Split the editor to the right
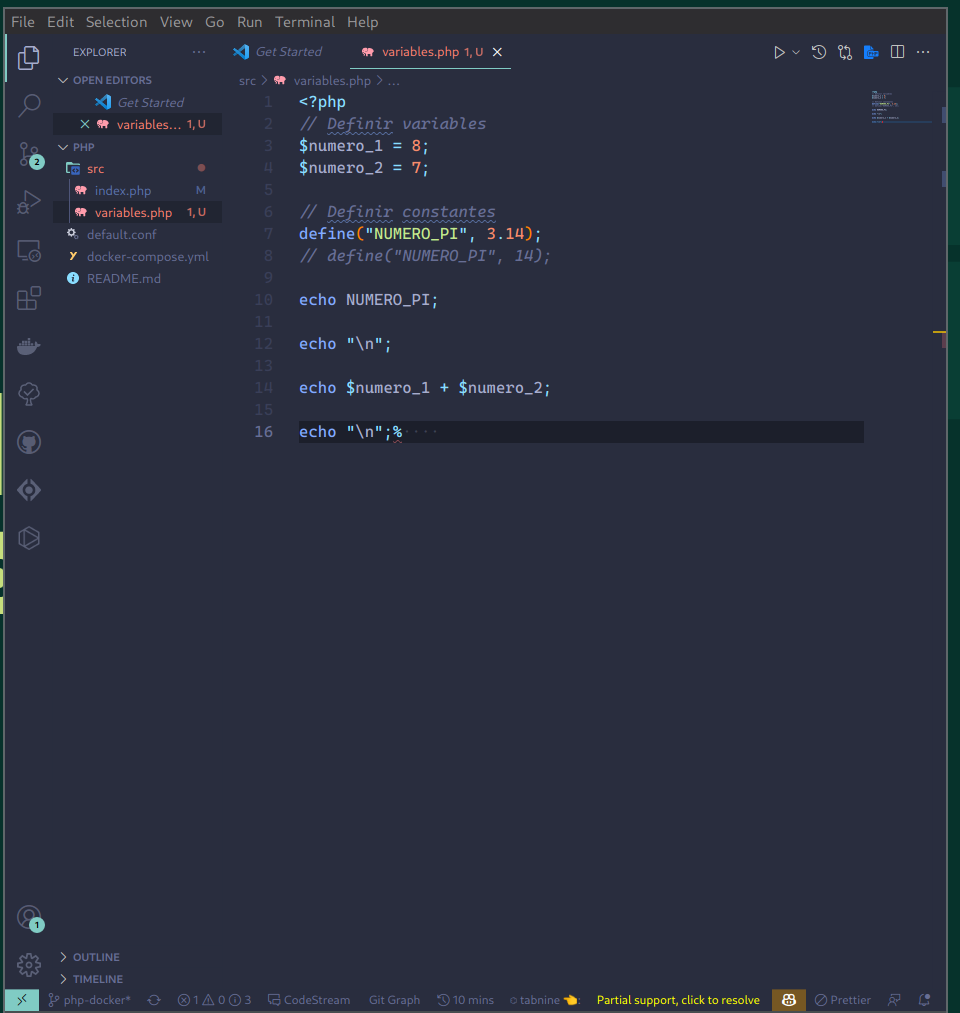Image resolution: width=960 pixels, height=1013 pixels. coord(898,52)
